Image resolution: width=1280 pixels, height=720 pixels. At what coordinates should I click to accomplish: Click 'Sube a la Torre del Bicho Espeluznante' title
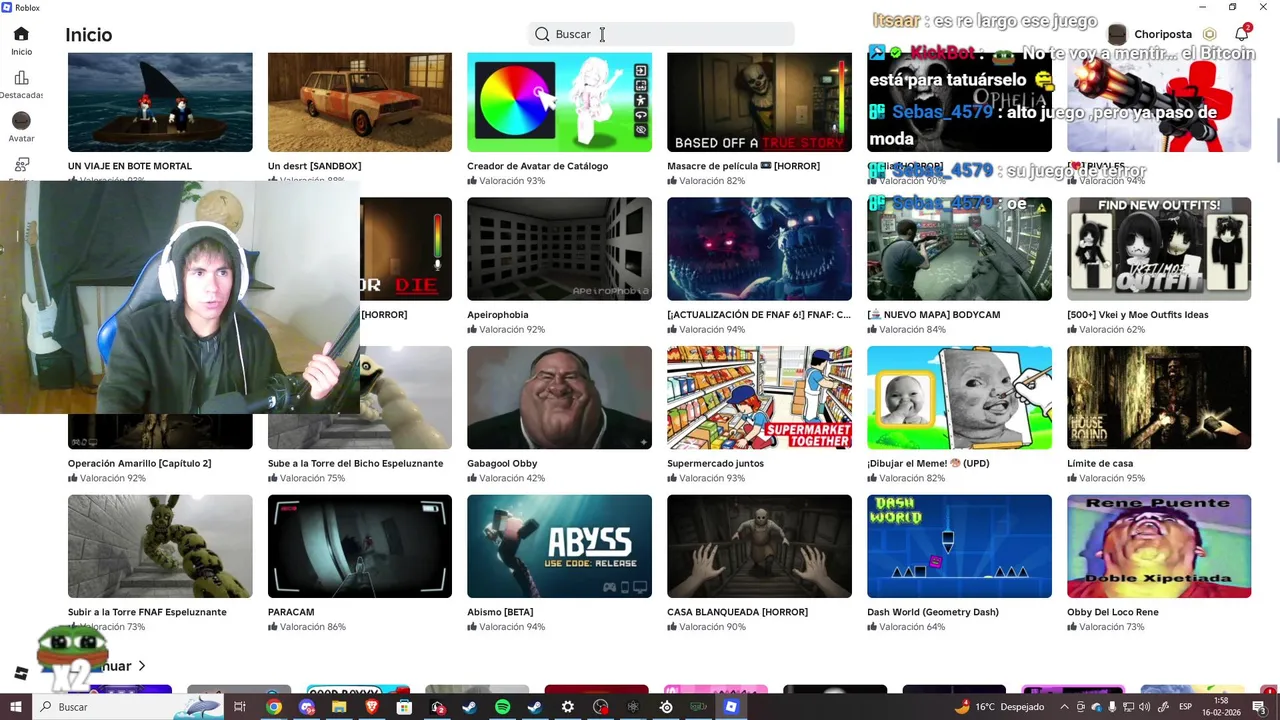click(x=355, y=464)
